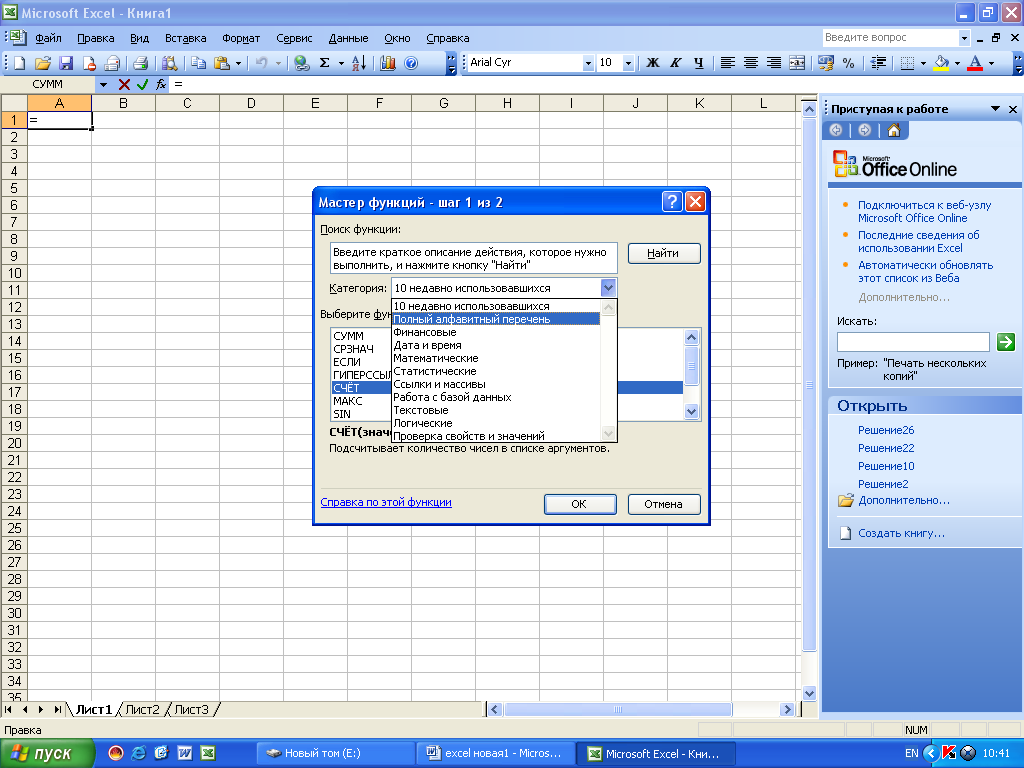Center cell contents horizontally
This screenshot has height=768, width=1024.
coord(751,63)
